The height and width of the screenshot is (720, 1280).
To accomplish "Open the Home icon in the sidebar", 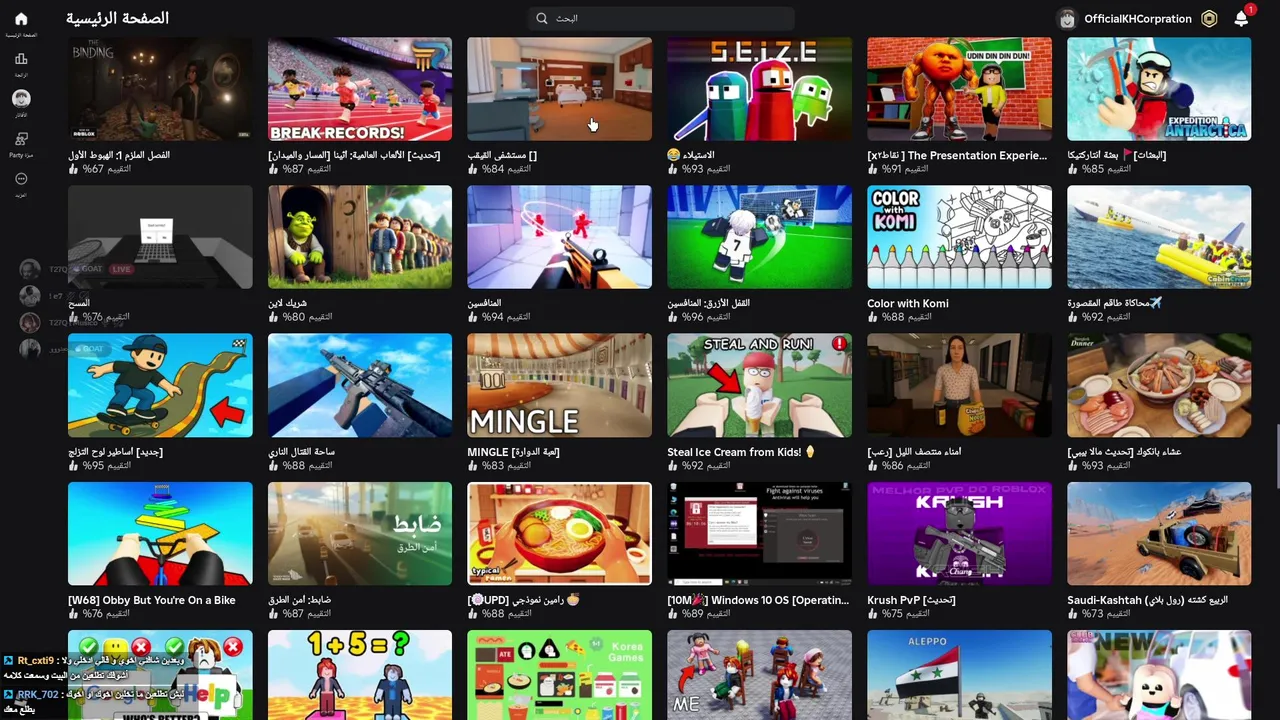I will 21,19.
